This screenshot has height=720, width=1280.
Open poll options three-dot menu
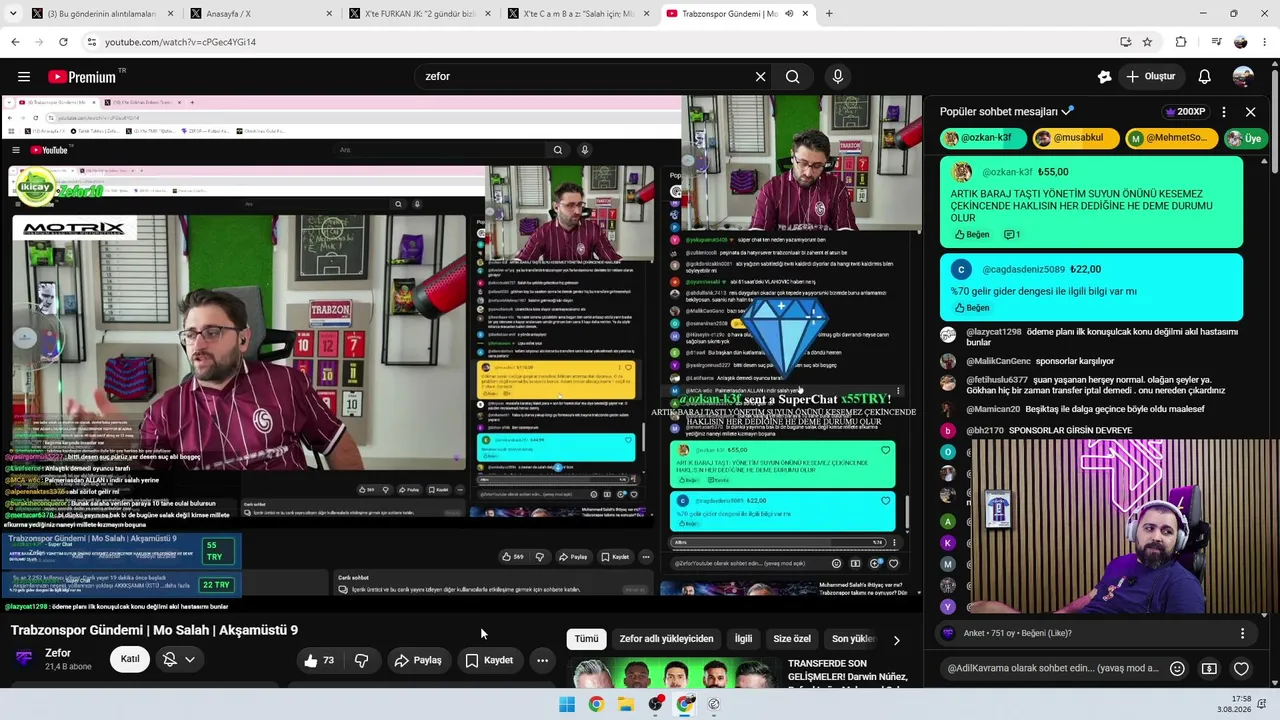click(x=1242, y=633)
